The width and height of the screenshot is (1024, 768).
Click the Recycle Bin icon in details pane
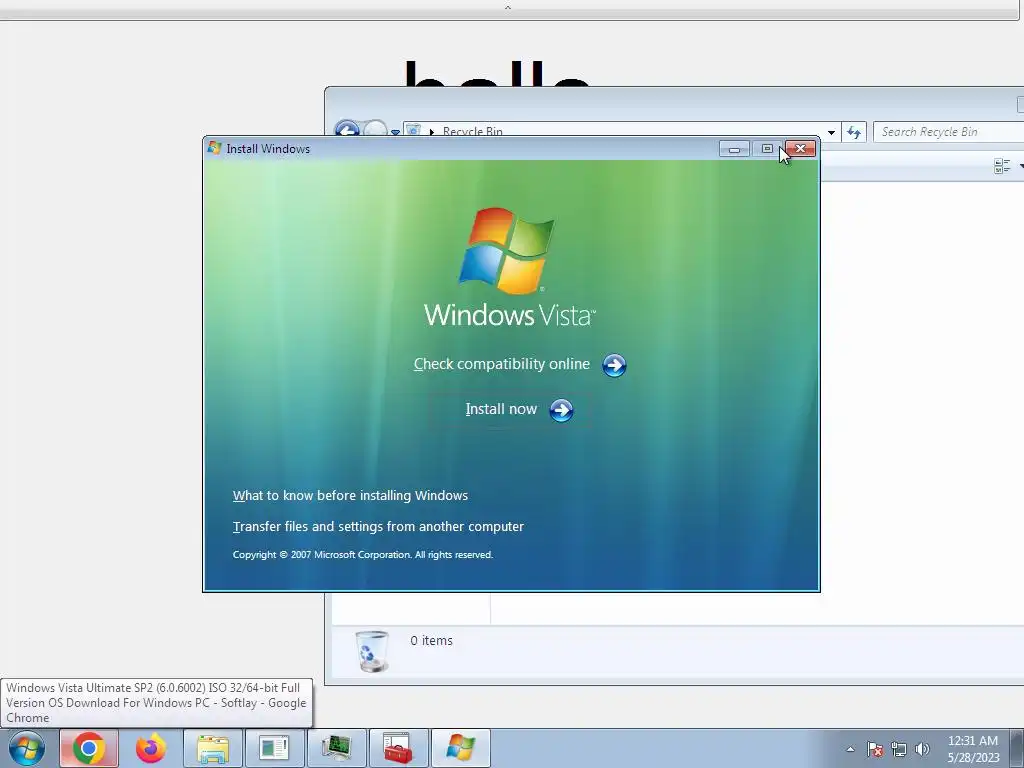(372, 651)
